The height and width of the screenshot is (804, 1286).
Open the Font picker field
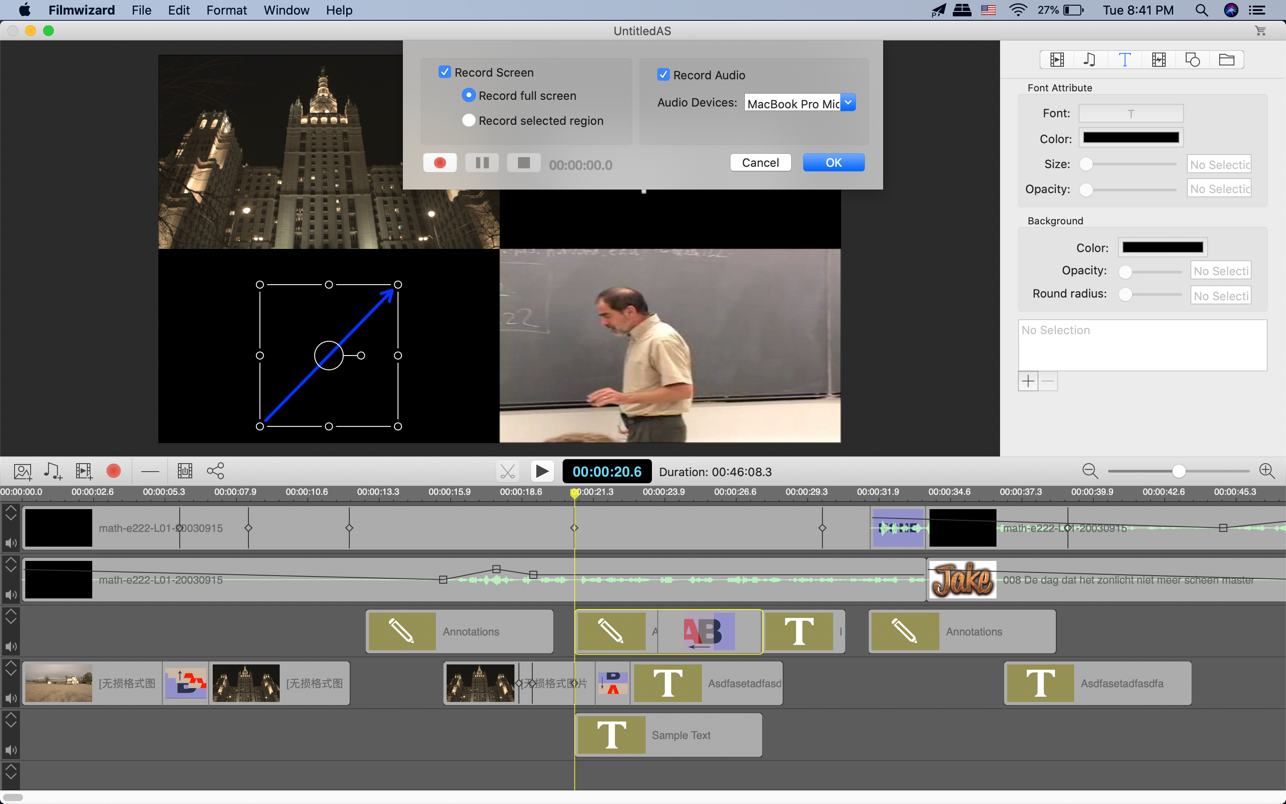click(x=1130, y=114)
